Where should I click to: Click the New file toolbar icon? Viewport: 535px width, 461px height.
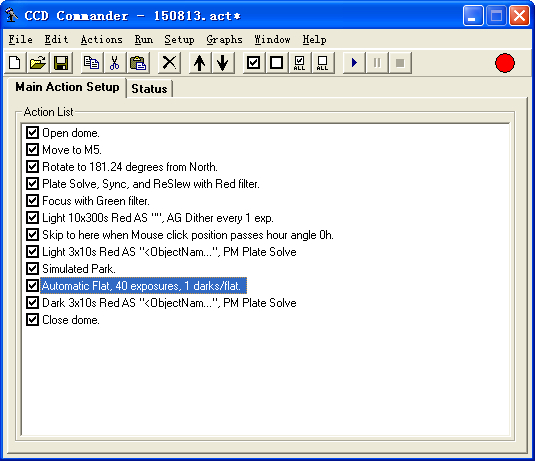[15, 63]
